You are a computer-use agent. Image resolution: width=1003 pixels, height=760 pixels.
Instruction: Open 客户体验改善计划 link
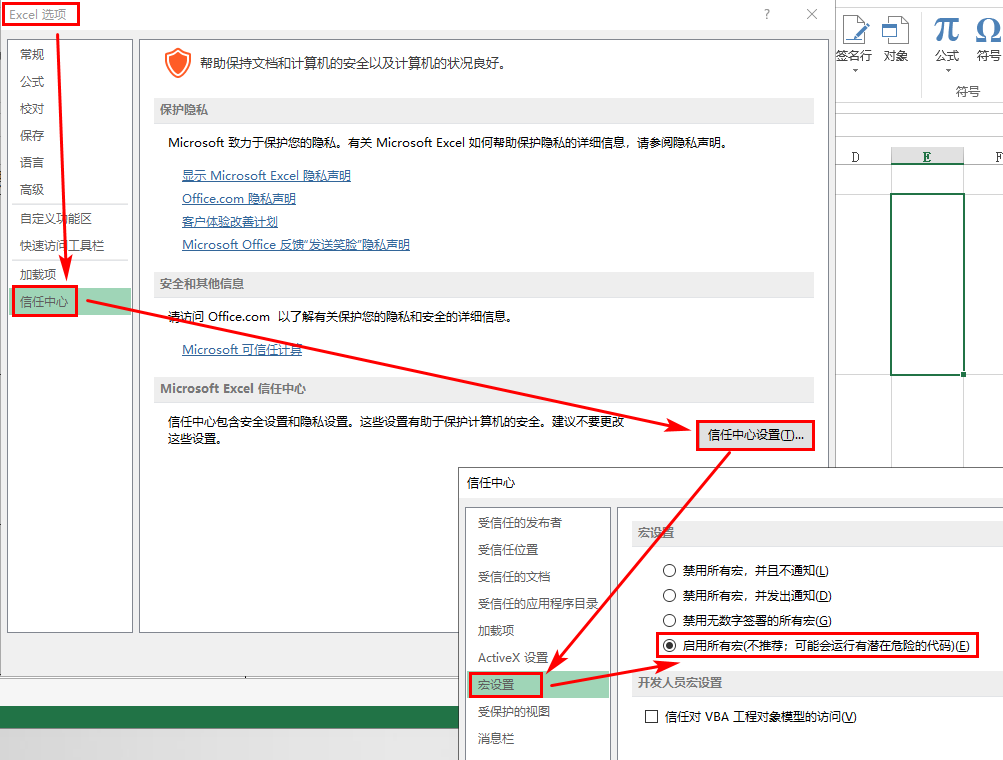230,221
